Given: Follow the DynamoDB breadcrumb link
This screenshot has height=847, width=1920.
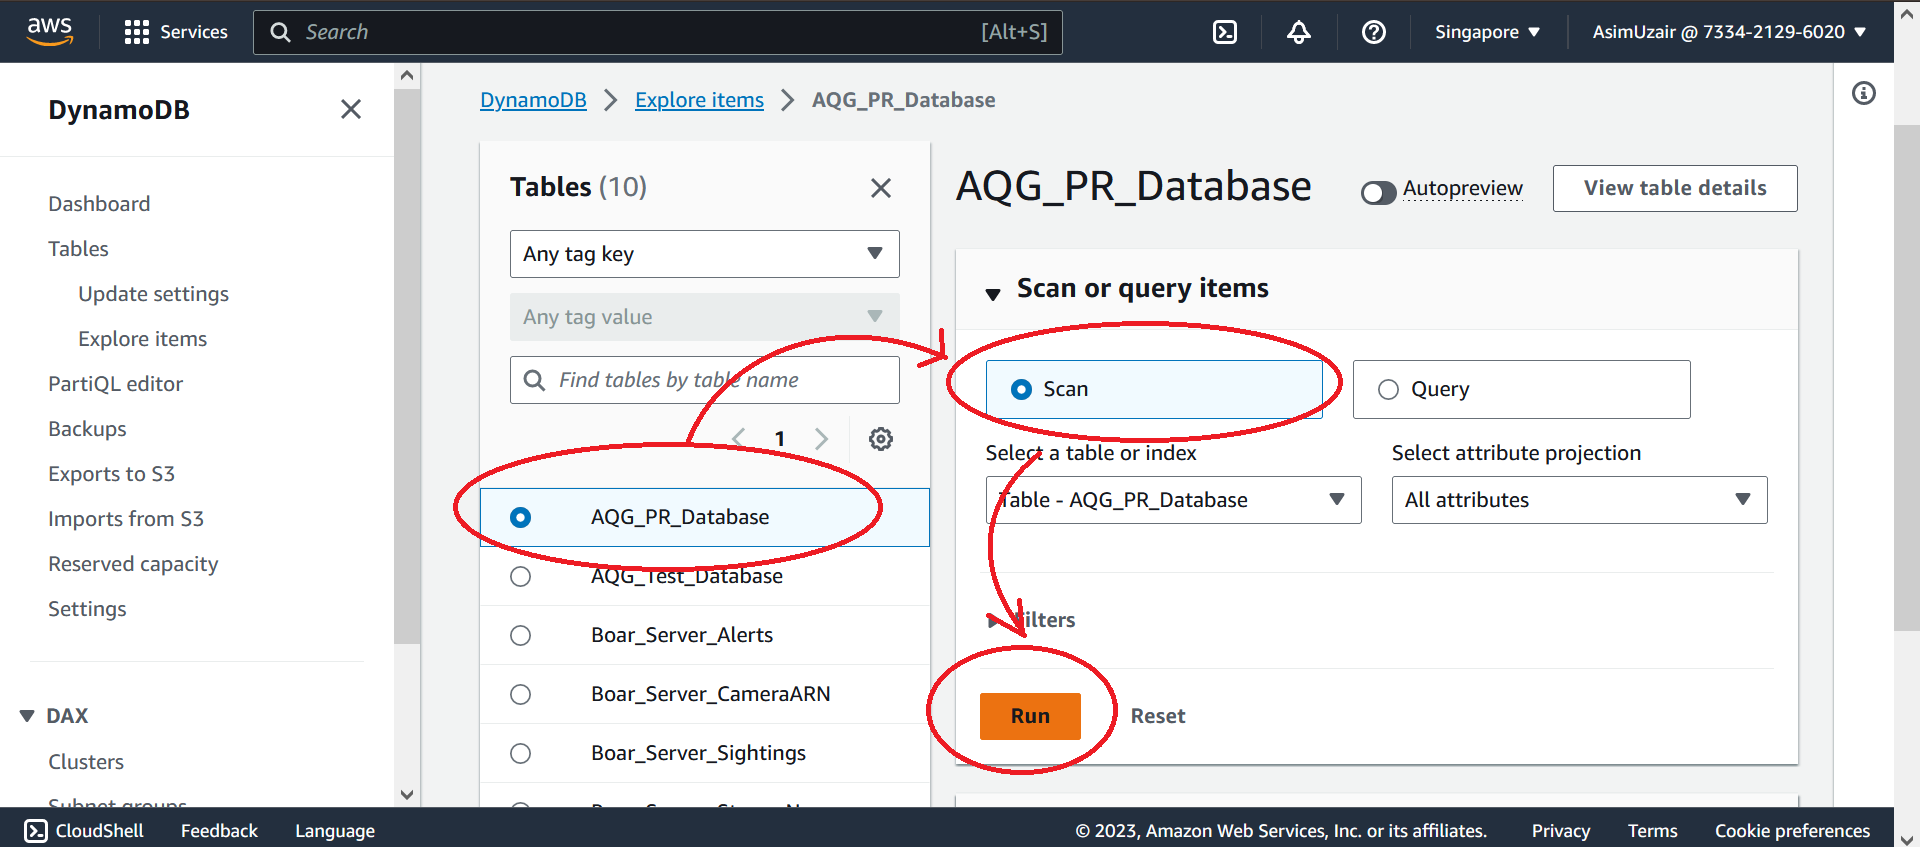Looking at the screenshot, I should tap(533, 100).
